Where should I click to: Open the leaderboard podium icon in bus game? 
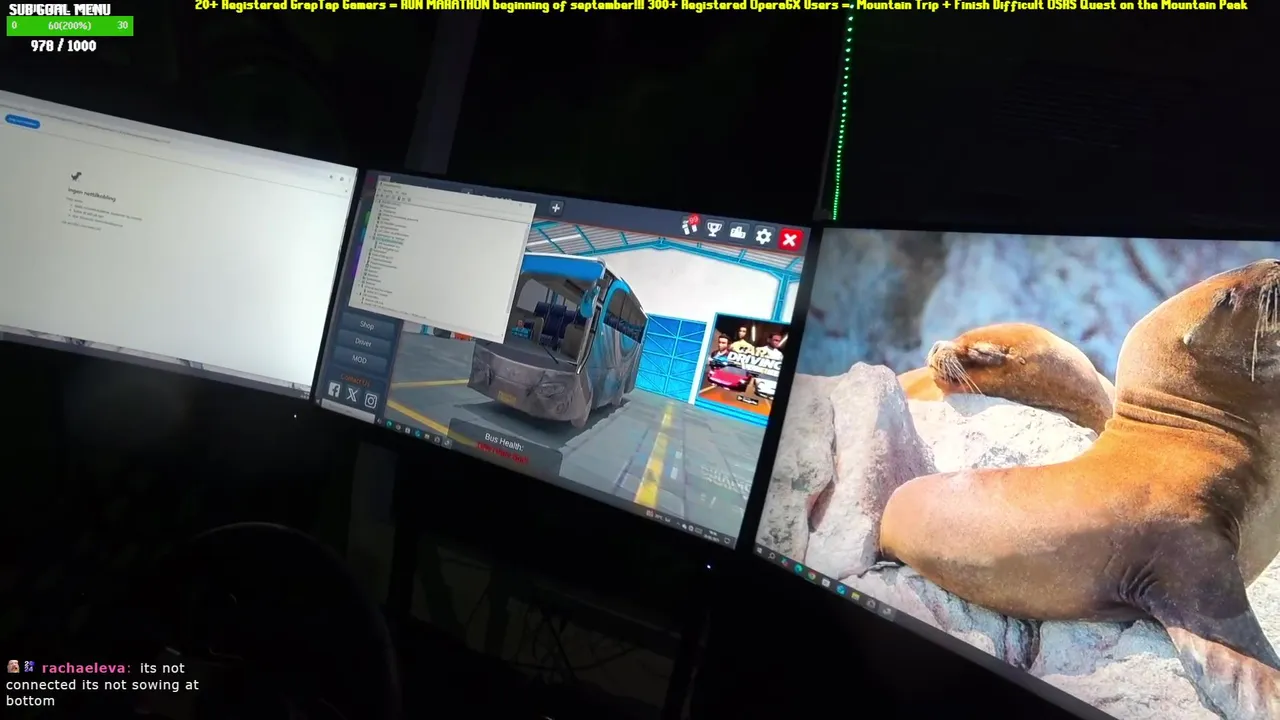coord(738,233)
